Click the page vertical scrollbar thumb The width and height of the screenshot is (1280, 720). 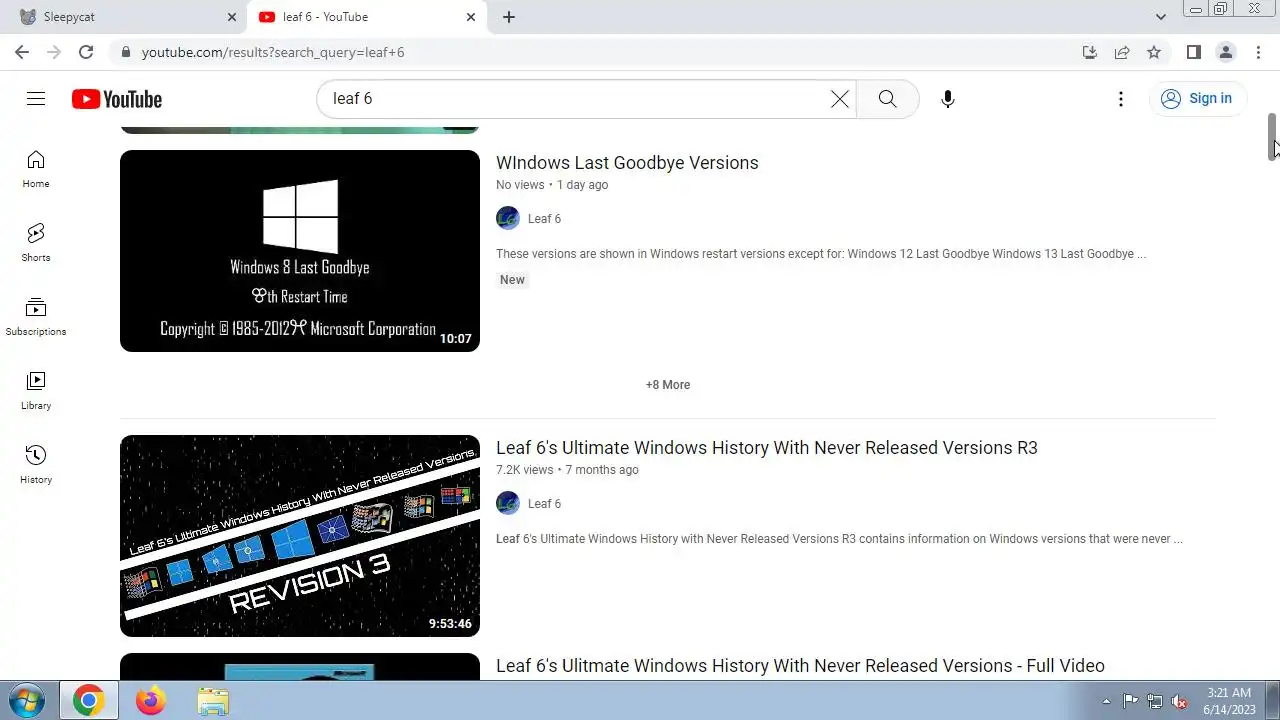[1273, 137]
